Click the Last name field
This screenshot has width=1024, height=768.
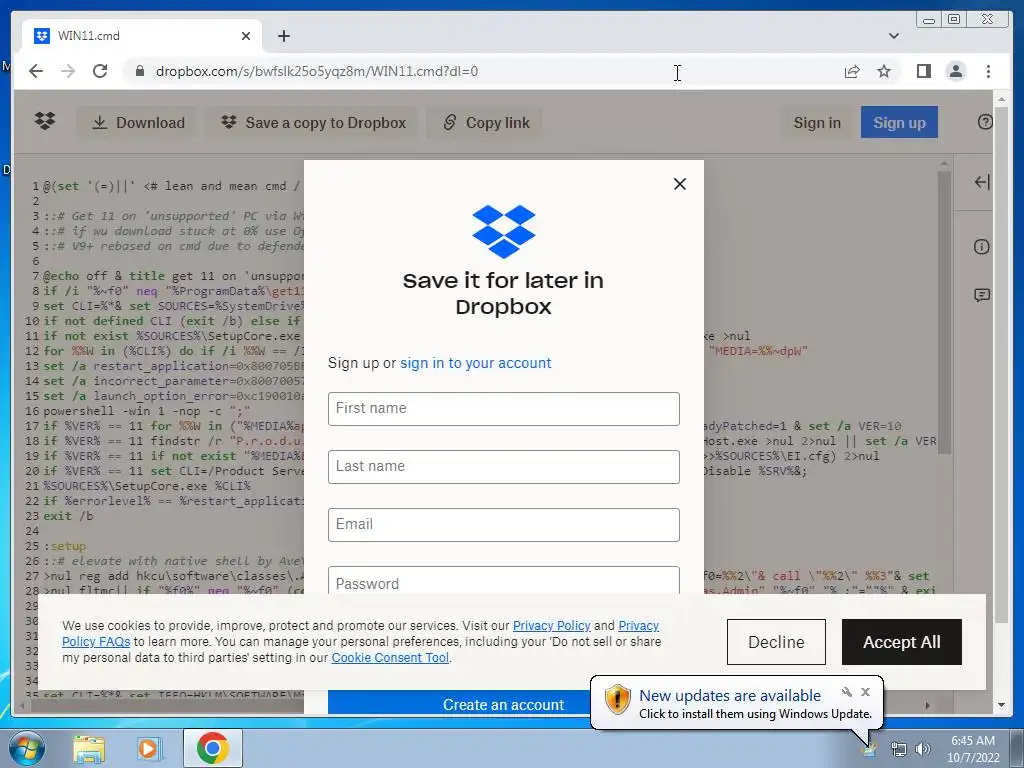[504, 467]
